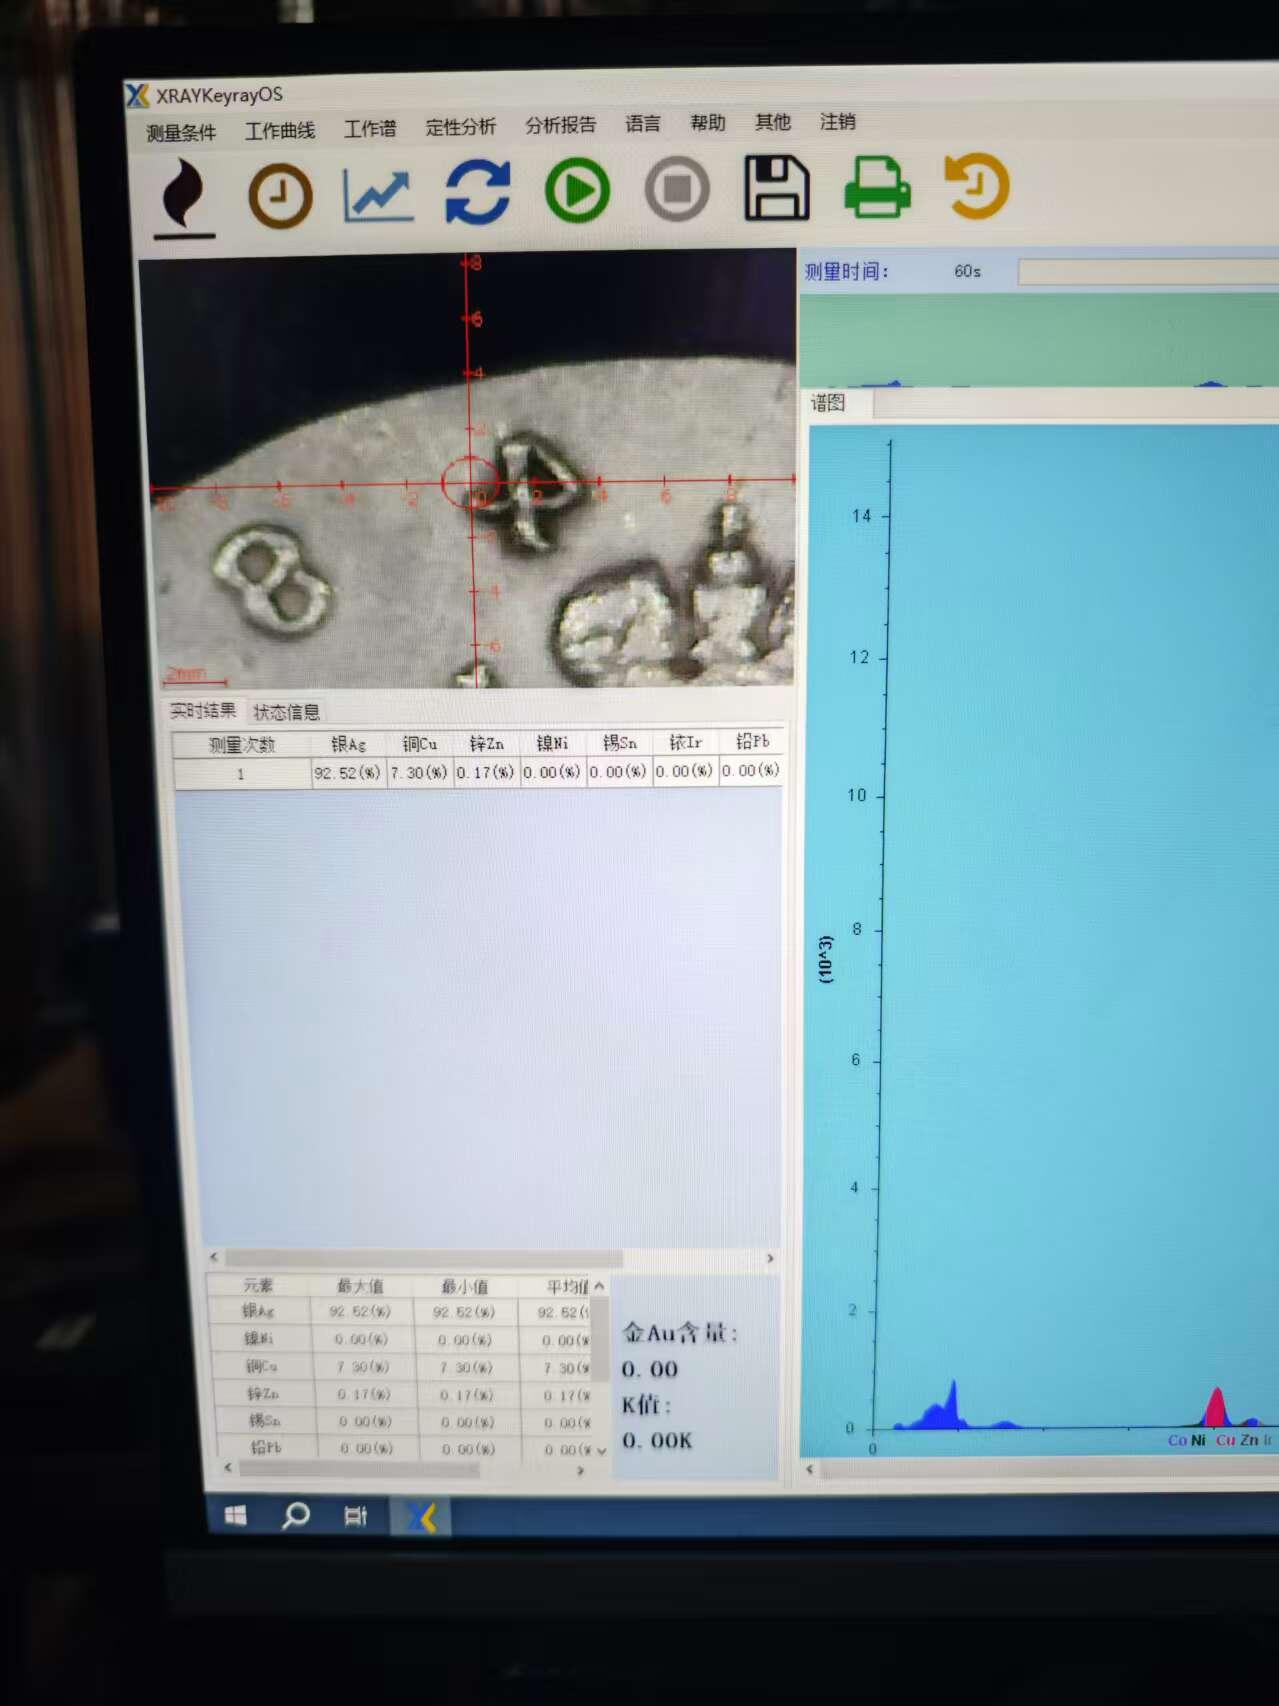Open the 测量条件 menu
This screenshot has width=1279, height=1706.
[181, 133]
